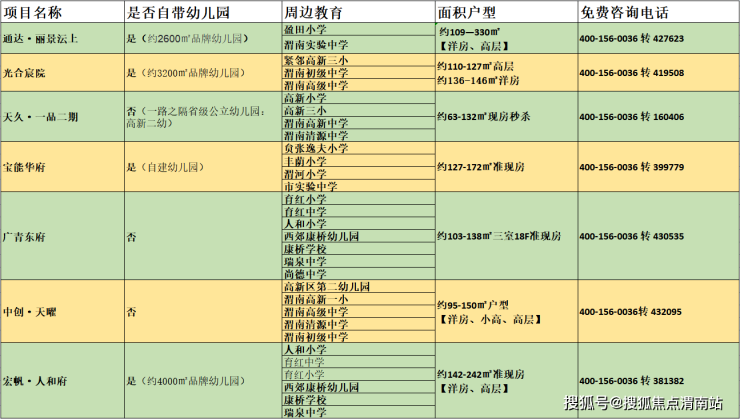The height and width of the screenshot is (419, 740).
Task: Select the 中创·天曜 cell
Action: coord(63,311)
